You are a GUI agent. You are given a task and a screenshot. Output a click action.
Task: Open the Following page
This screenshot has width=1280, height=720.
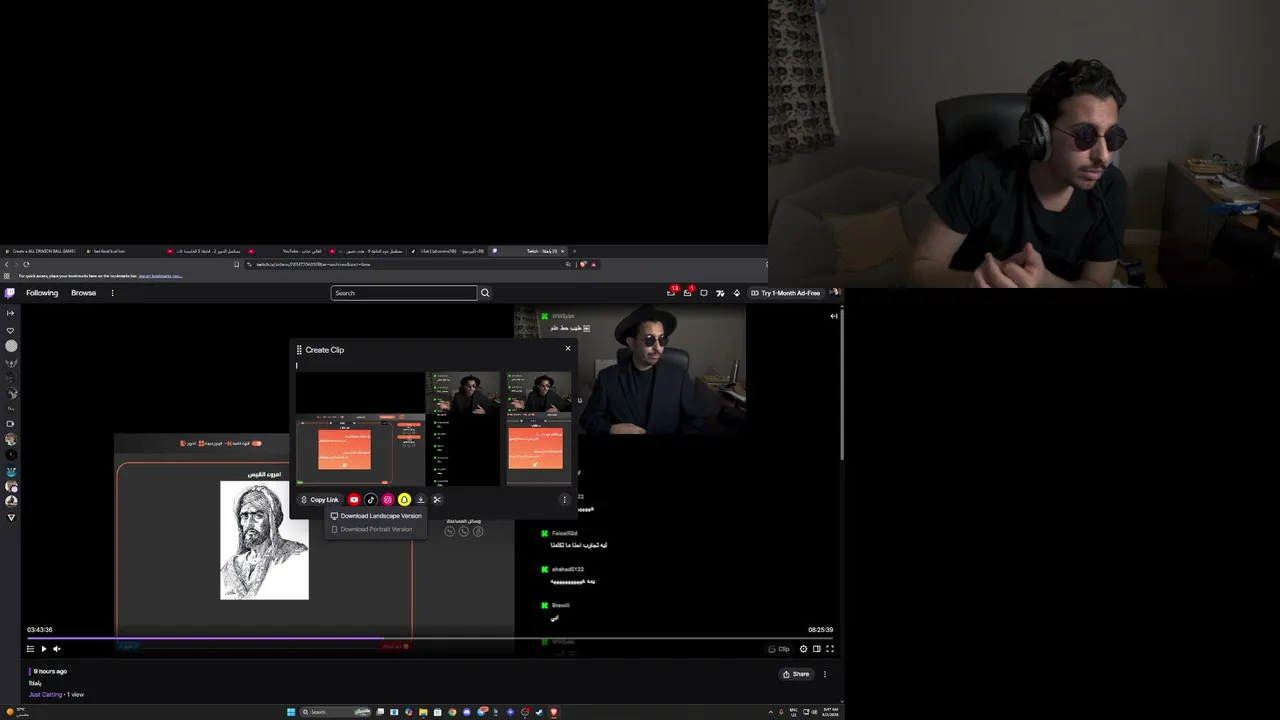(x=42, y=293)
